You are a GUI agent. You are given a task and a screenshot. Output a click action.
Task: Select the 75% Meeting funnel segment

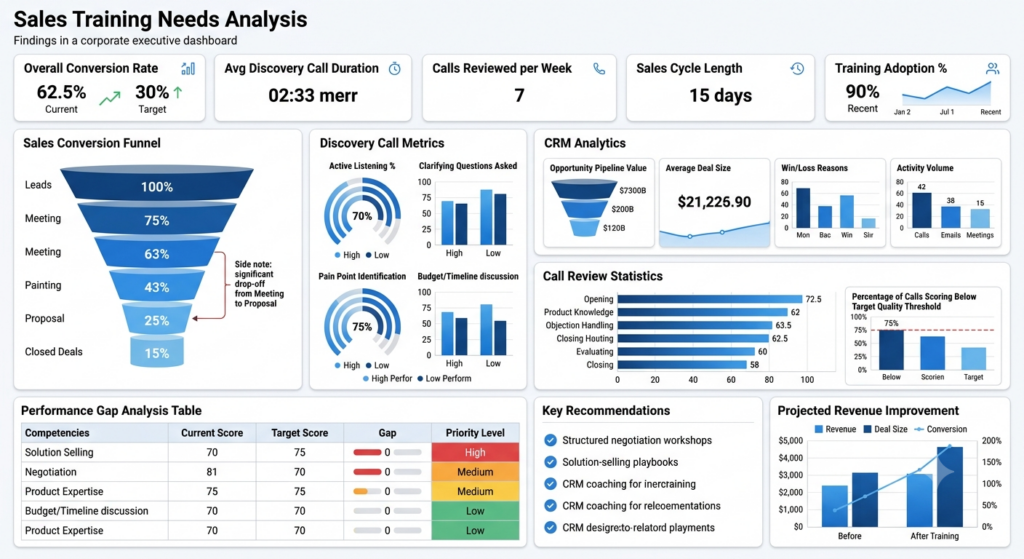pyautogui.click(x=157, y=218)
